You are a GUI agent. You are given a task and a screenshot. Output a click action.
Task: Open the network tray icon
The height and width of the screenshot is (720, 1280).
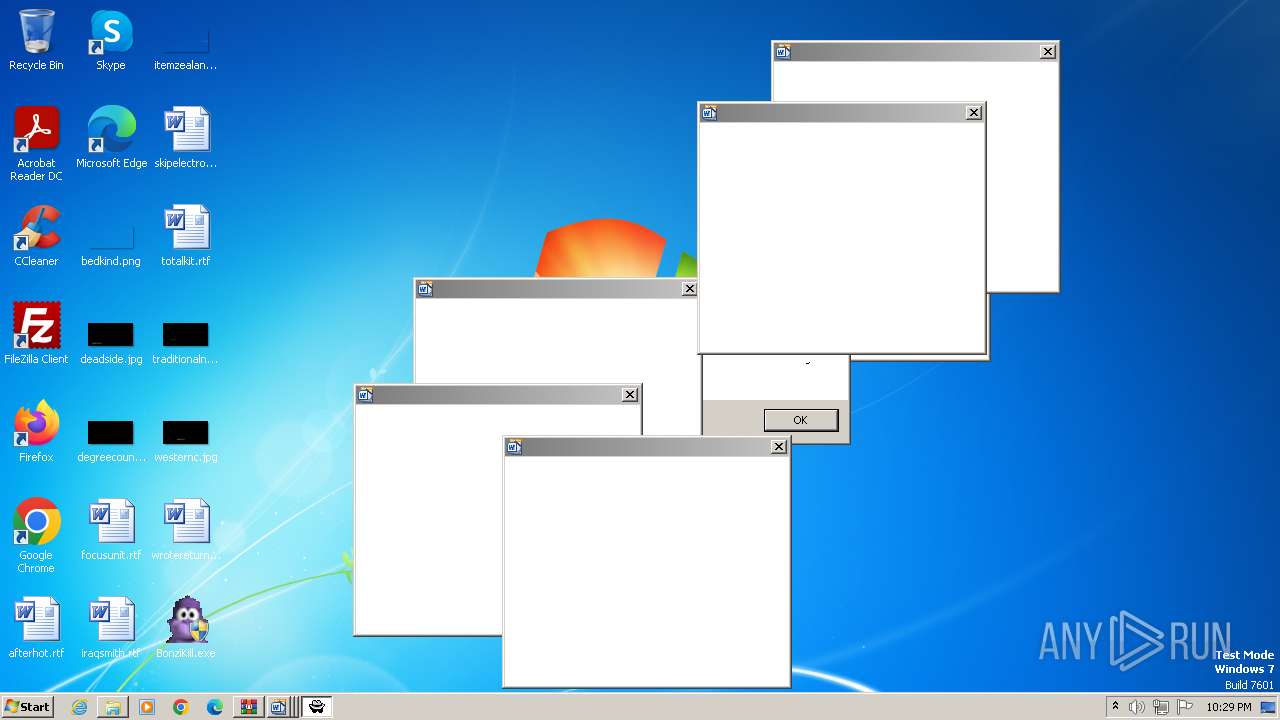(x=1161, y=707)
